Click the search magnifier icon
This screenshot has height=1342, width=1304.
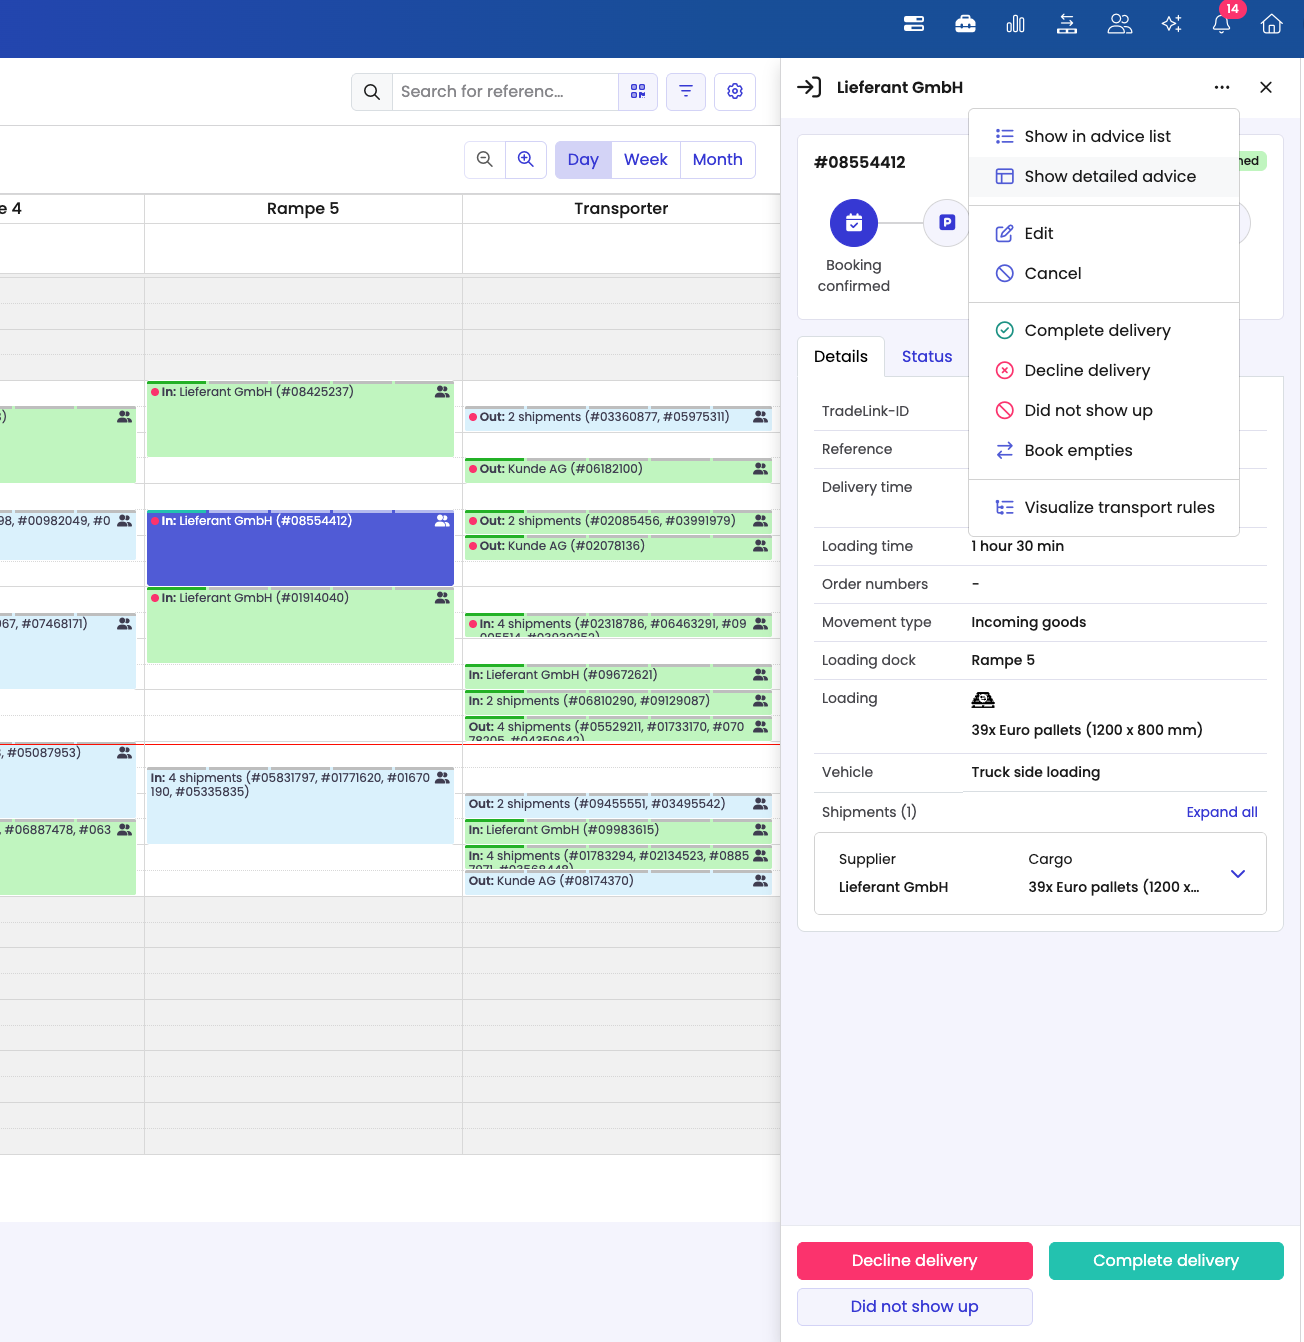click(372, 92)
